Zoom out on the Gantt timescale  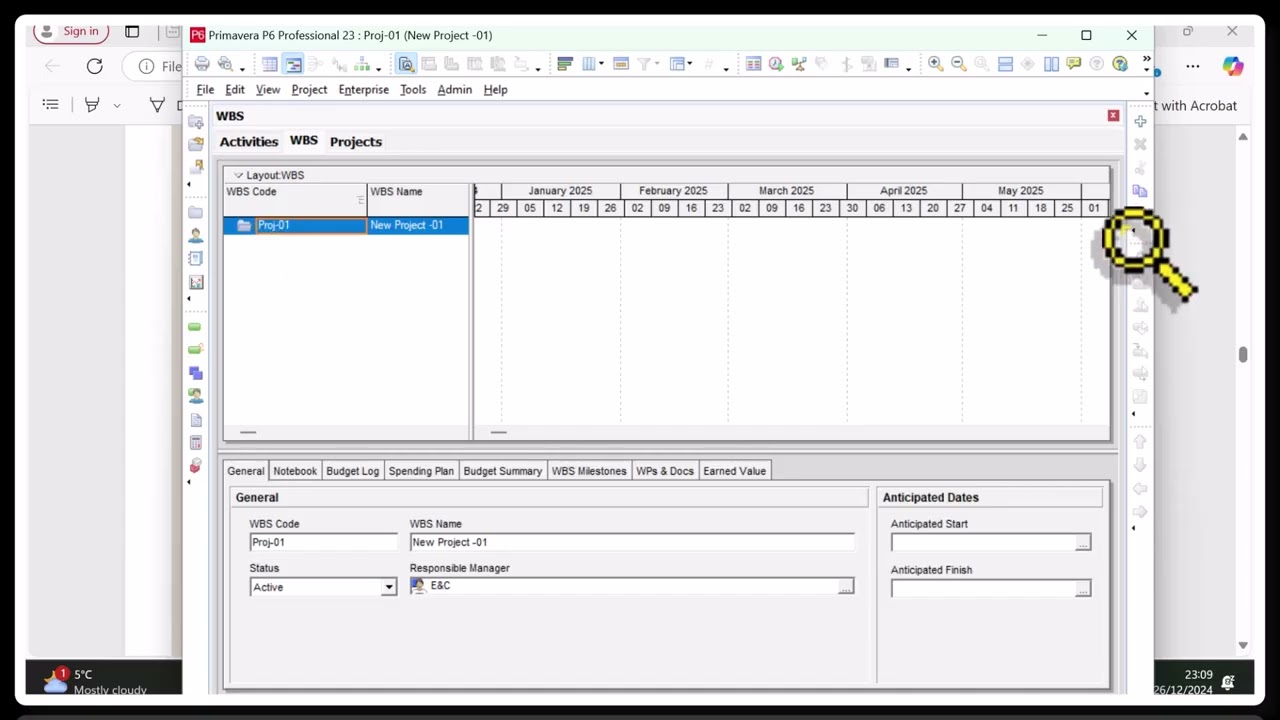coord(959,64)
